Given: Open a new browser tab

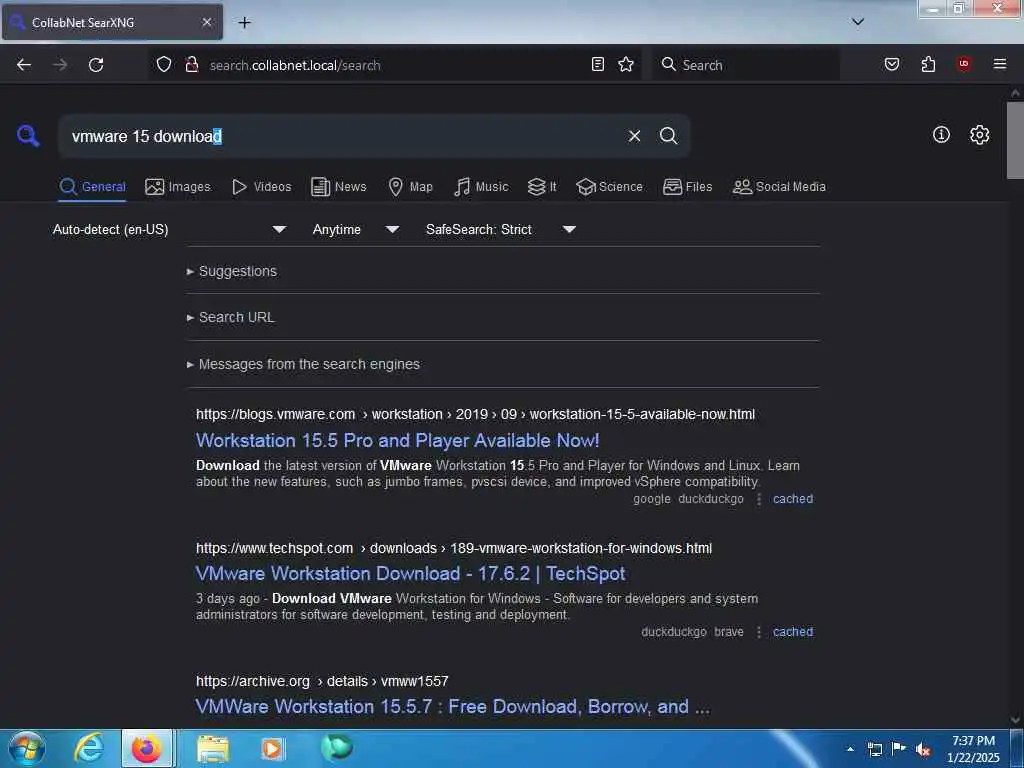Looking at the screenshot, I should [244, 23].
